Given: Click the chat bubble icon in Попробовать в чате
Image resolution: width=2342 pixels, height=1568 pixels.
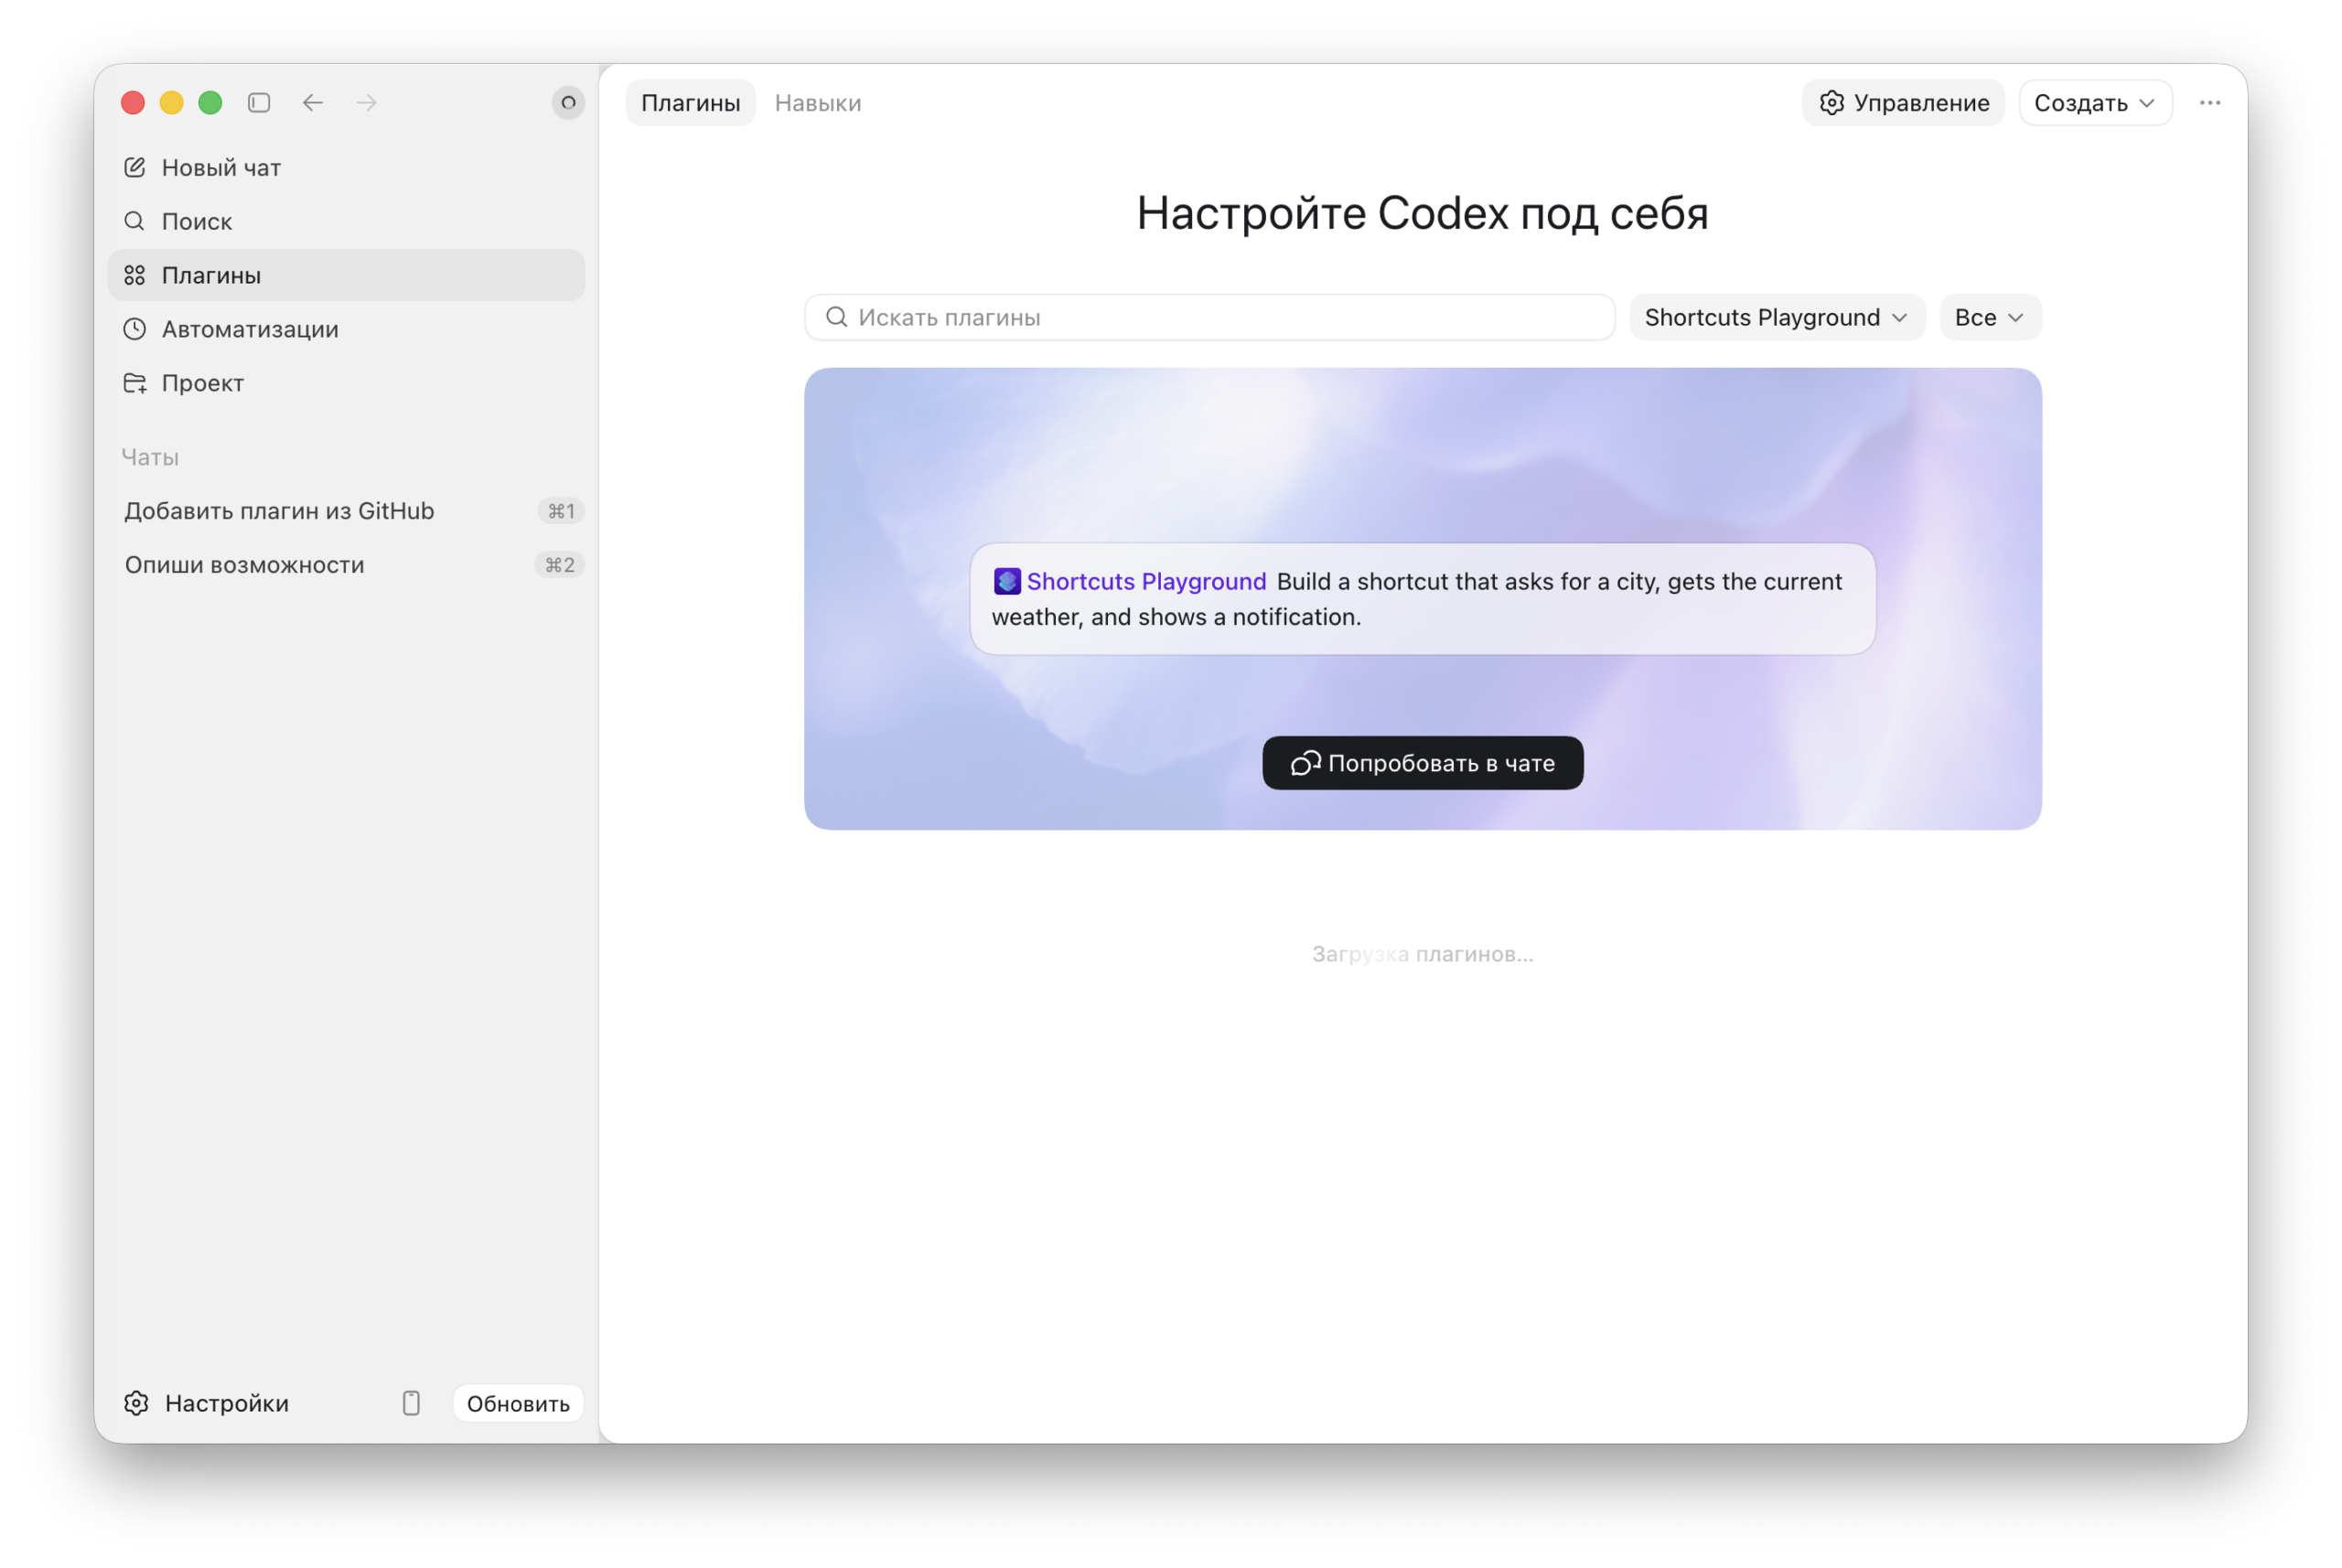Looking at the screenshot, I should [x=1305, y=763].
